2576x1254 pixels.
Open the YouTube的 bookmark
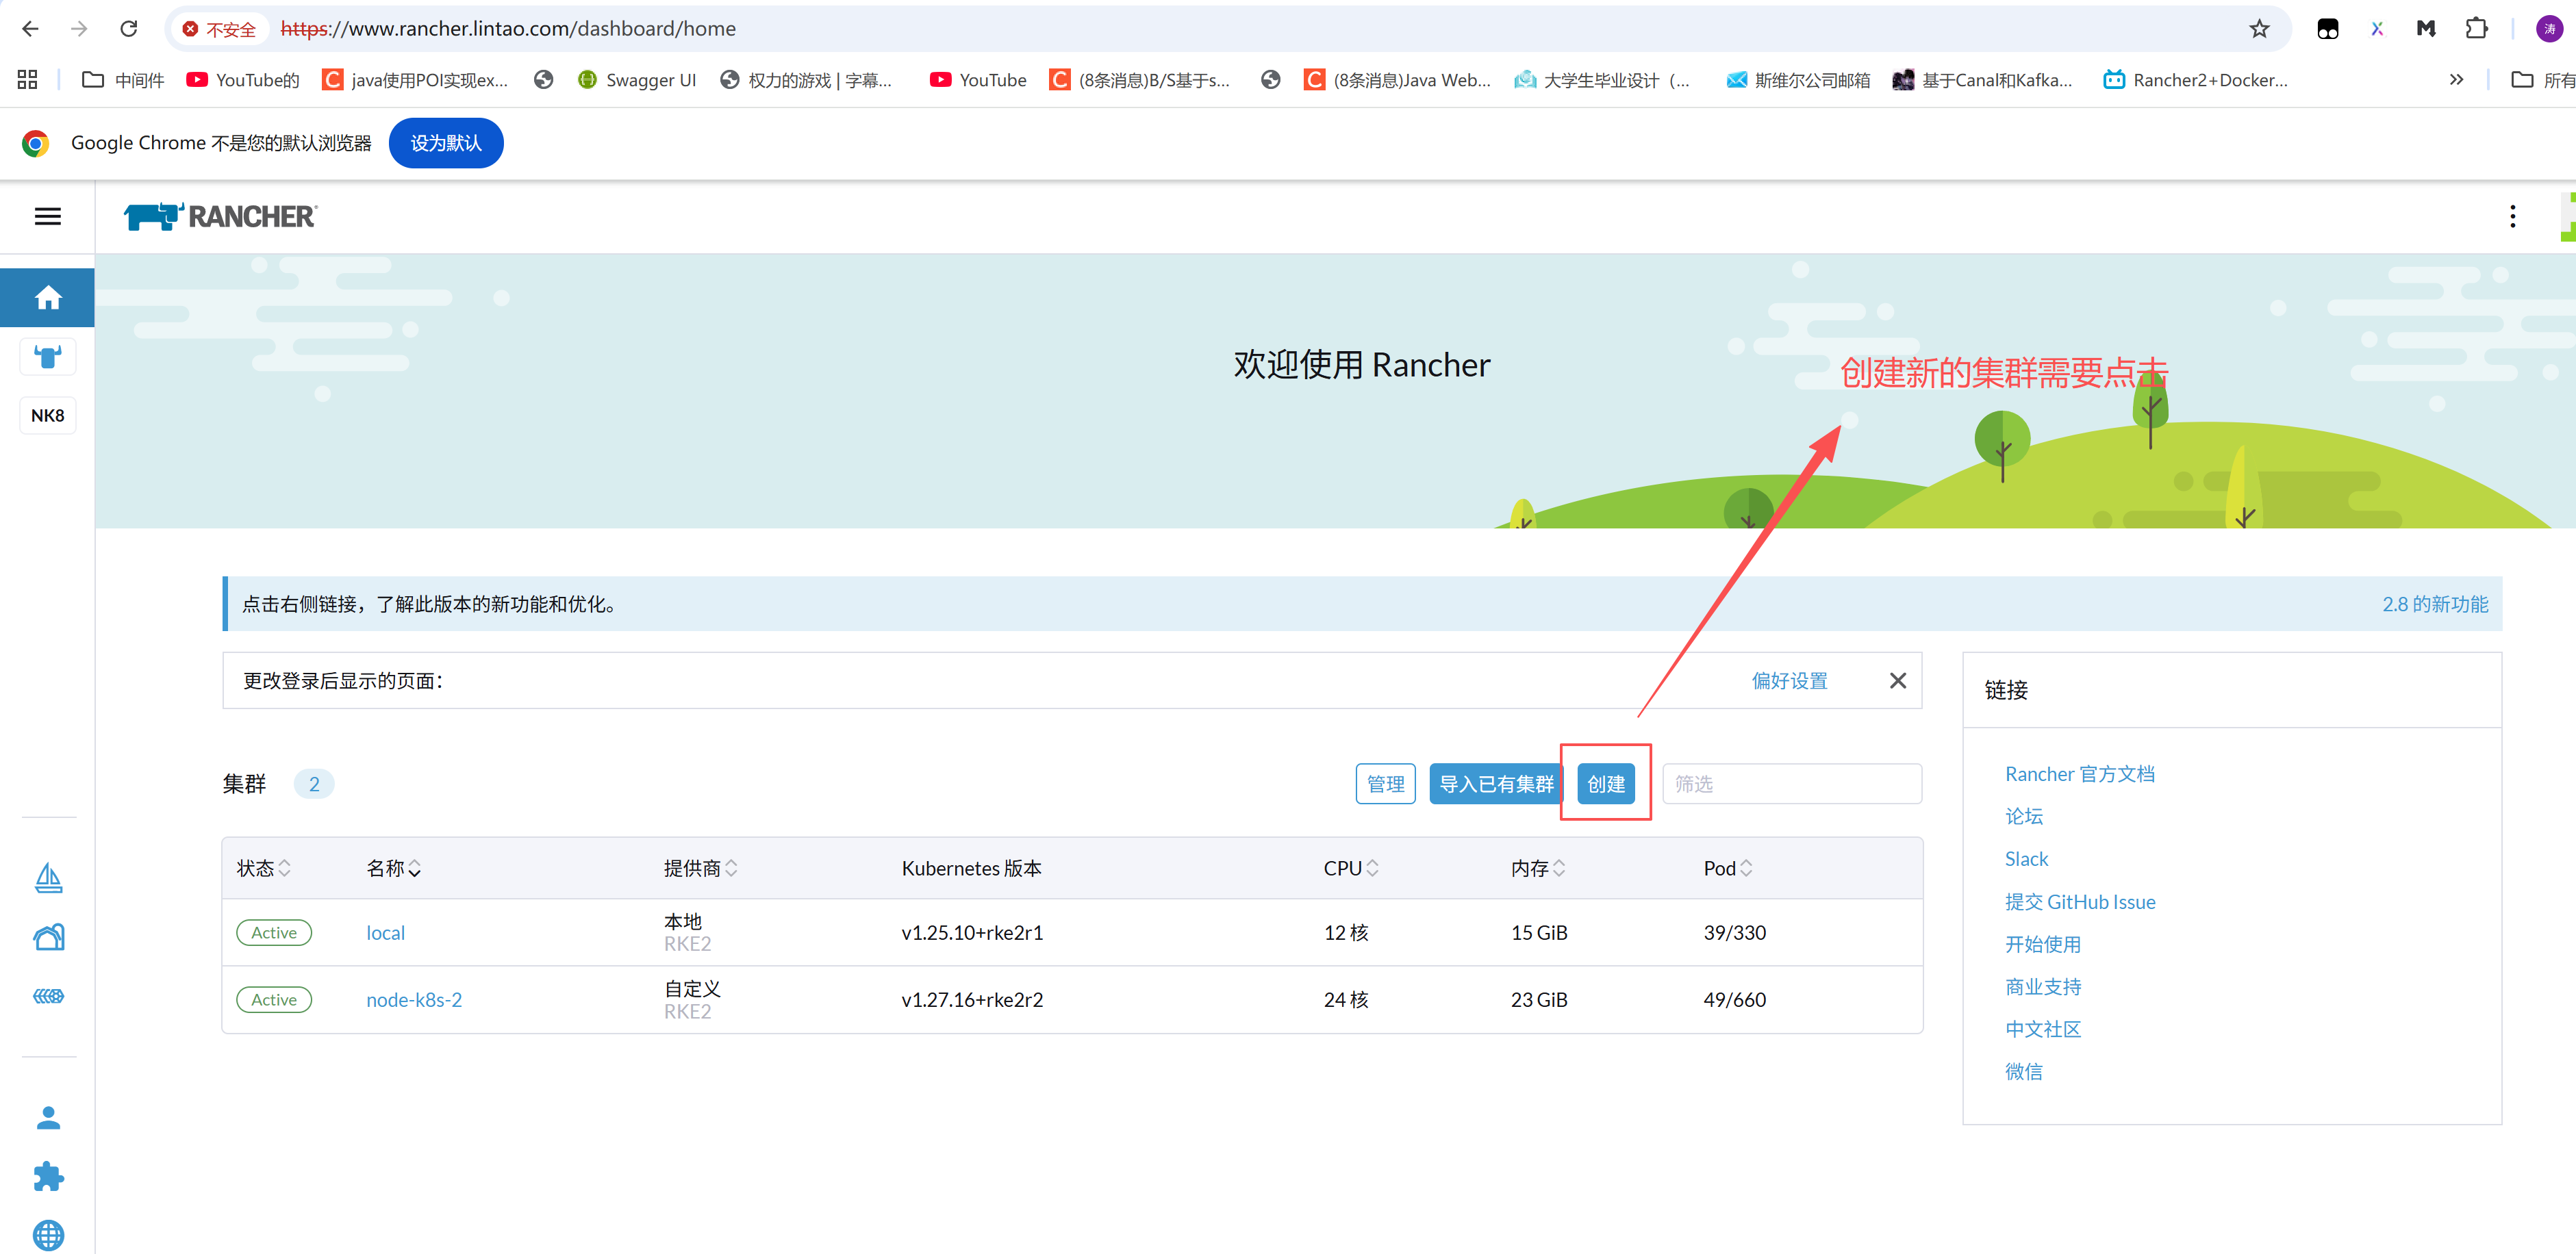tap(243, 80)
